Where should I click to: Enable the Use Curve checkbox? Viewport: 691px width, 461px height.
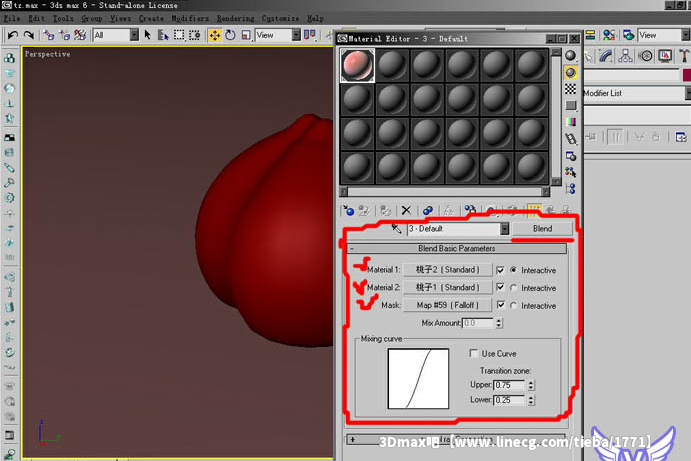[x=474, y=353]
